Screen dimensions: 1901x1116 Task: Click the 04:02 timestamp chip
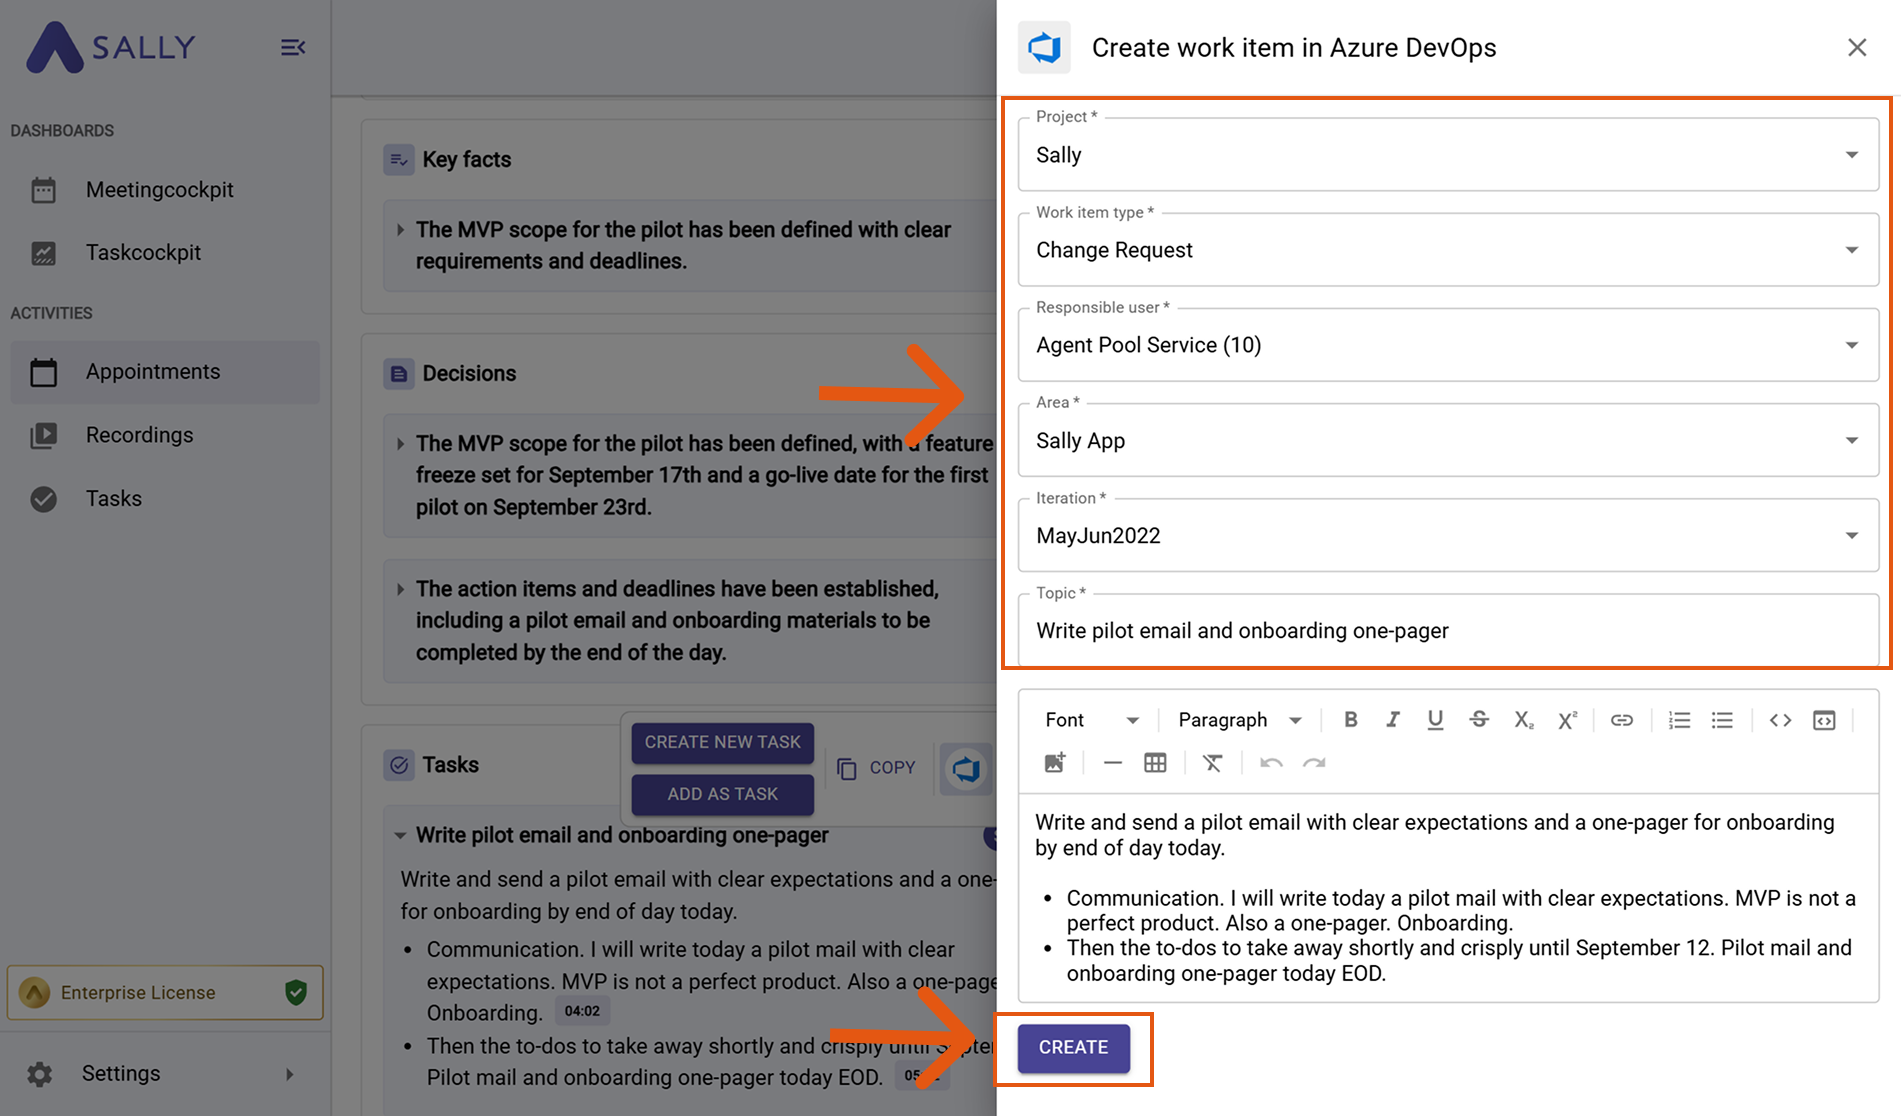pyautogui.click(x=582, y=1011)
